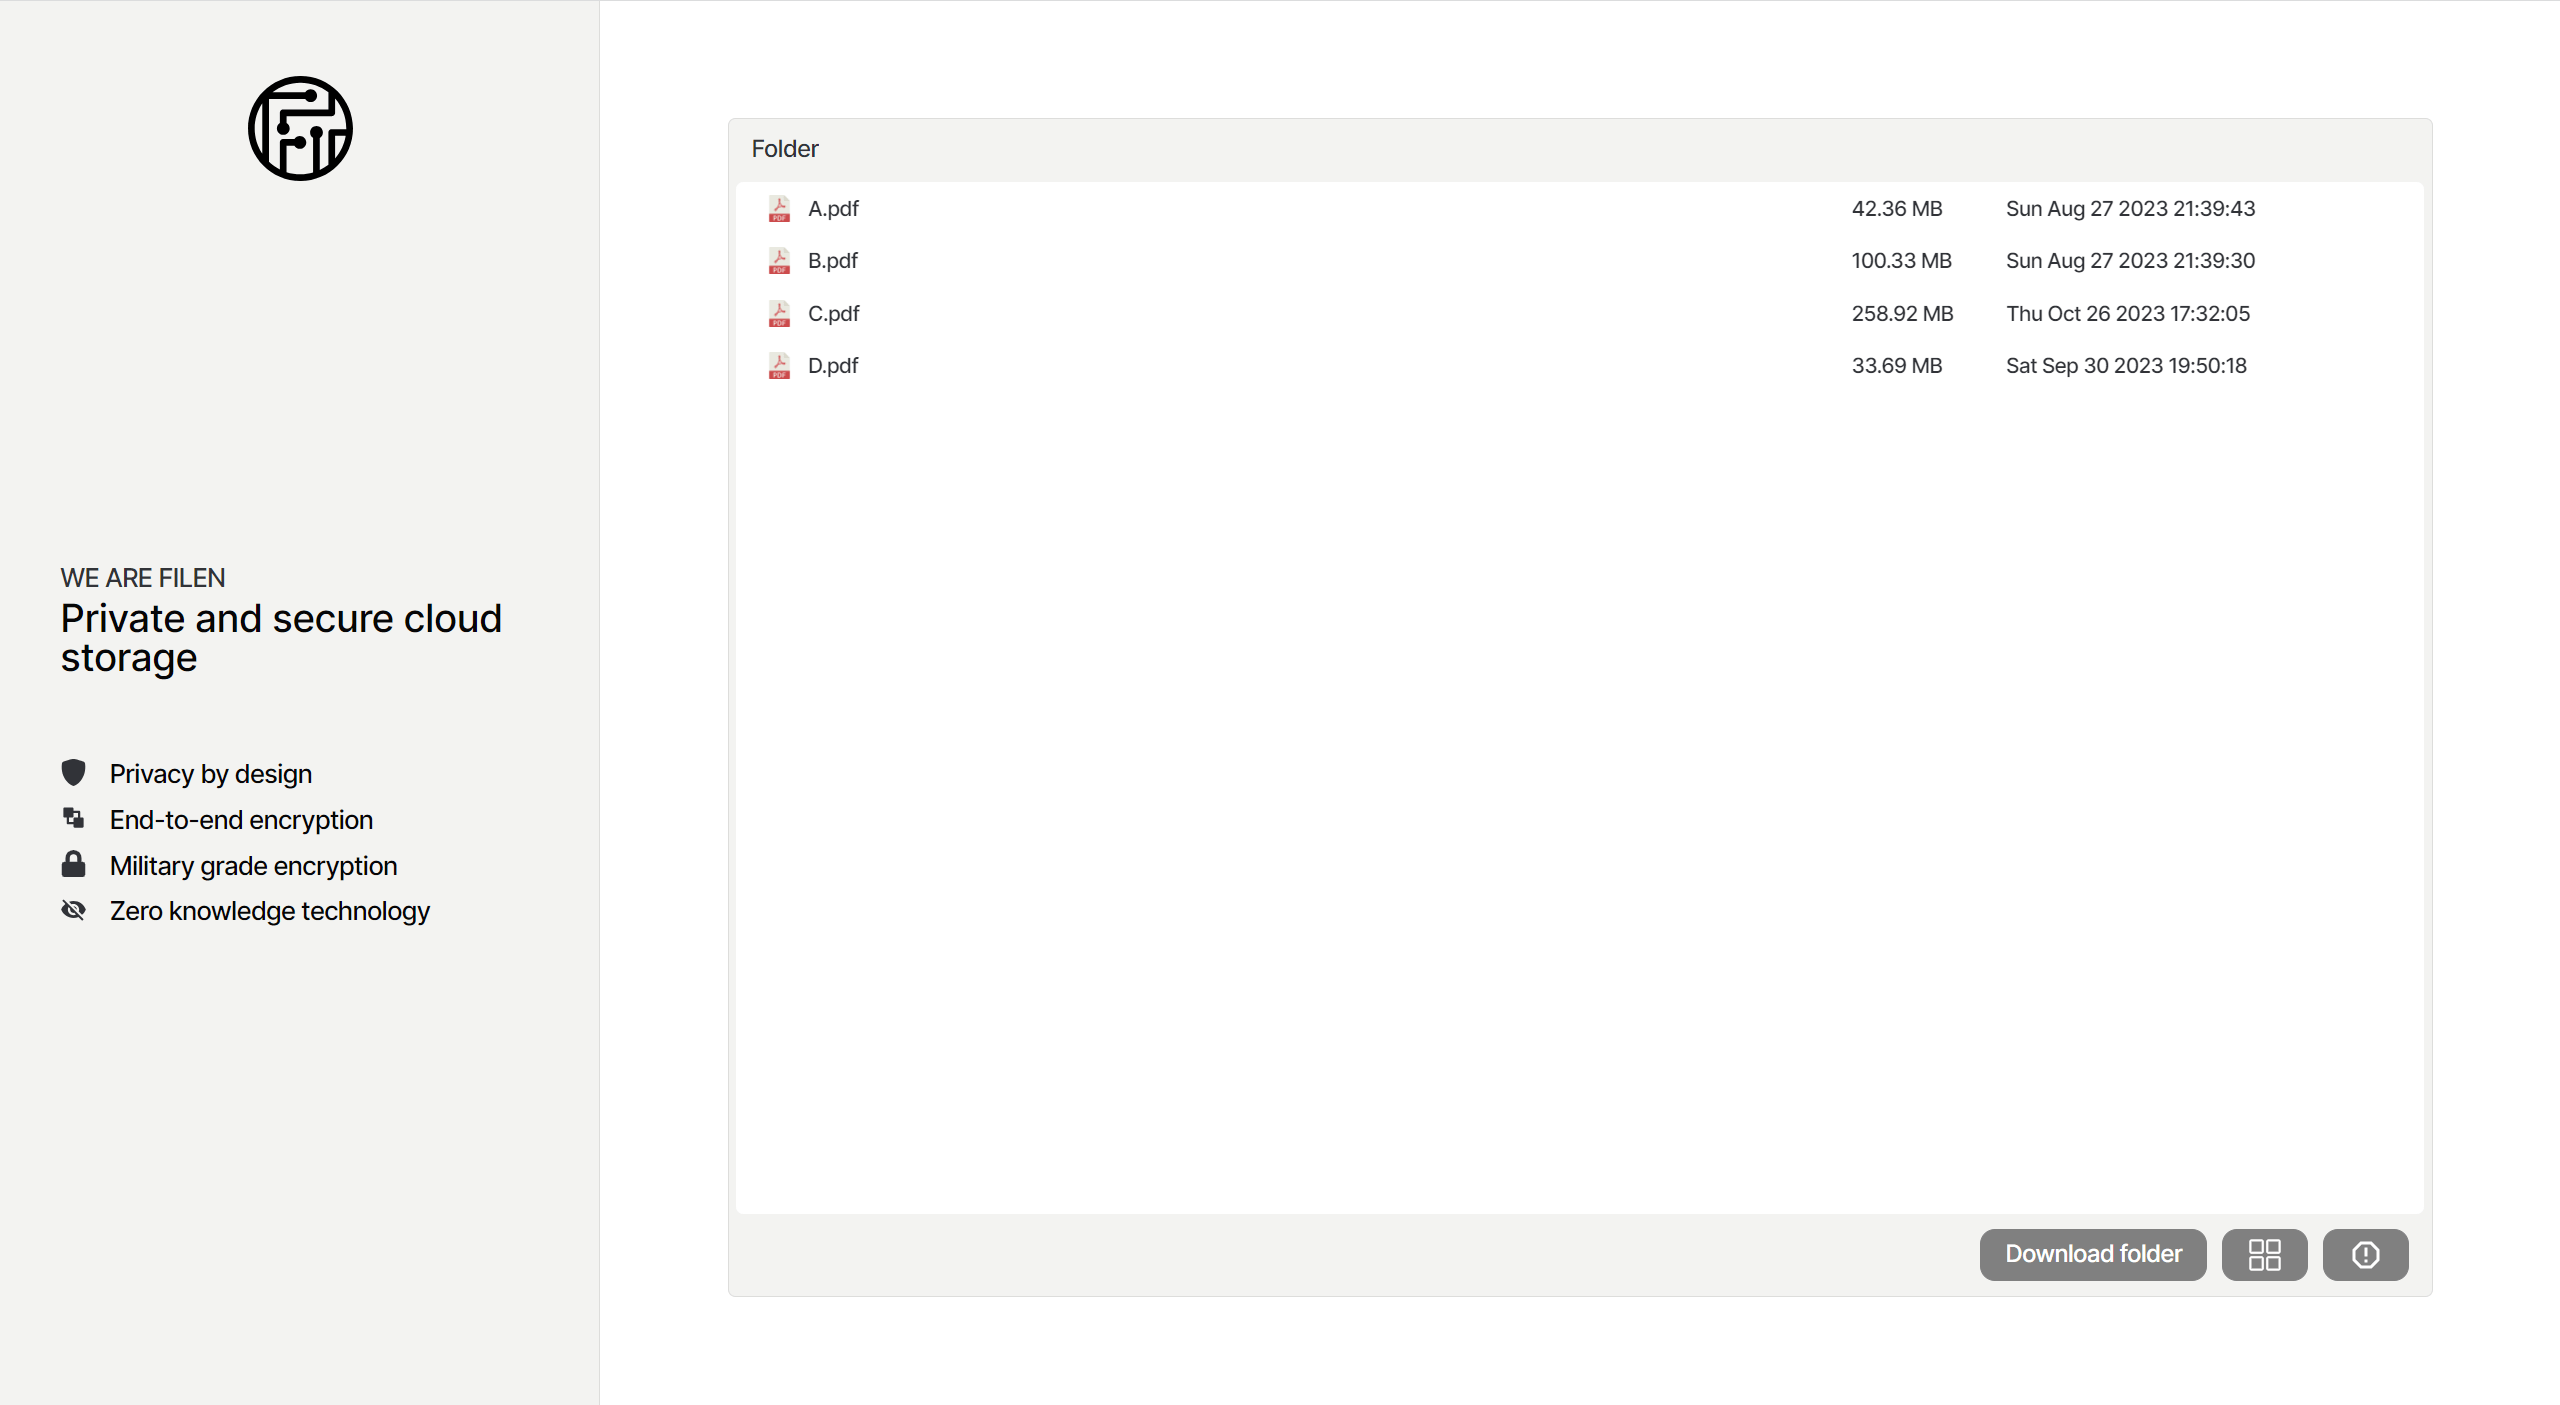Click the WE ARE FILEN heading
This screenshot has width=2560, height=1405.
[143, 577]
